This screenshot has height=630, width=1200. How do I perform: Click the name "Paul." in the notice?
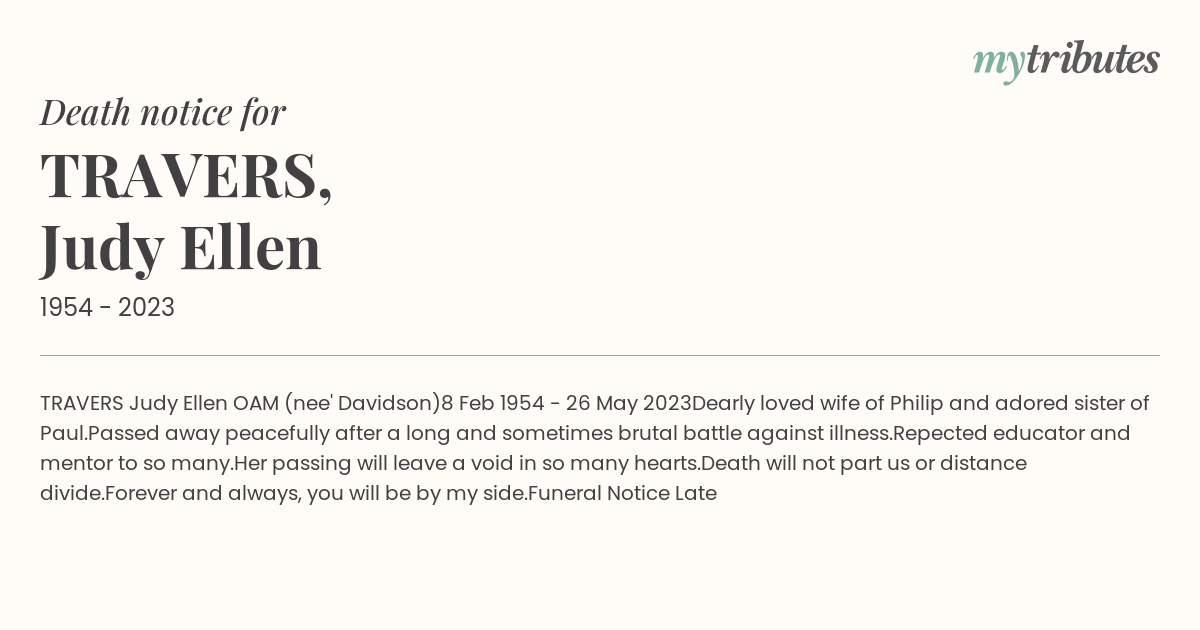click(x=64, y=434)
